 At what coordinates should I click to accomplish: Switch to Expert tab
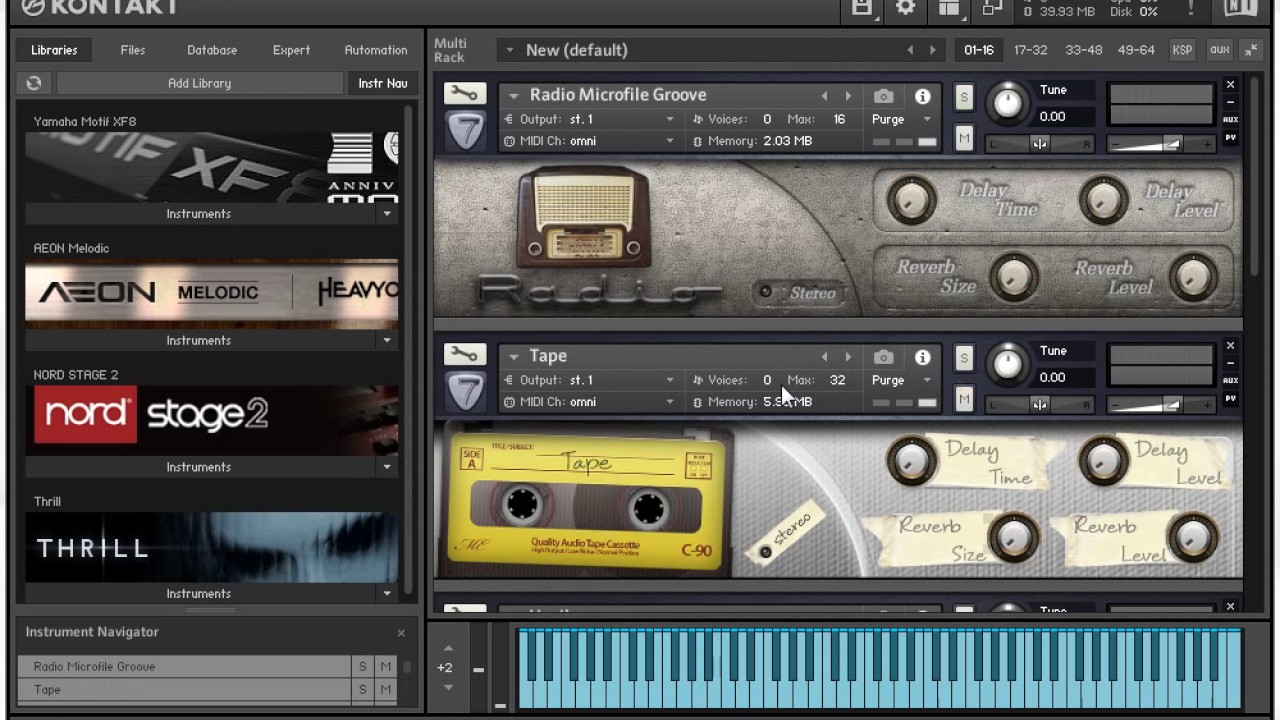pyautogui.click(x=291, y=50)
